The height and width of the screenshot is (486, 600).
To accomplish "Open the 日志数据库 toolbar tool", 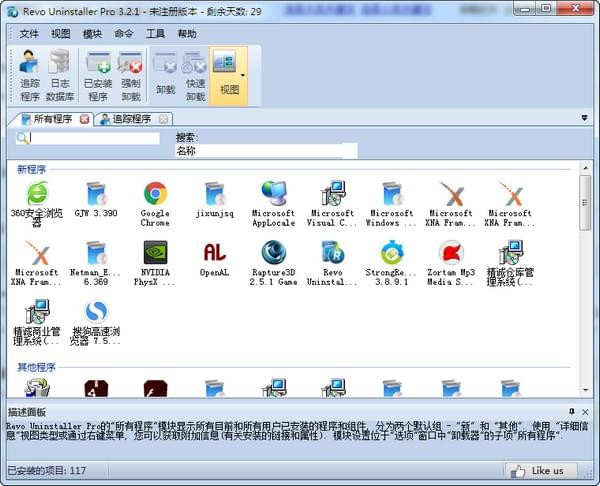I will tap(60, 76).
